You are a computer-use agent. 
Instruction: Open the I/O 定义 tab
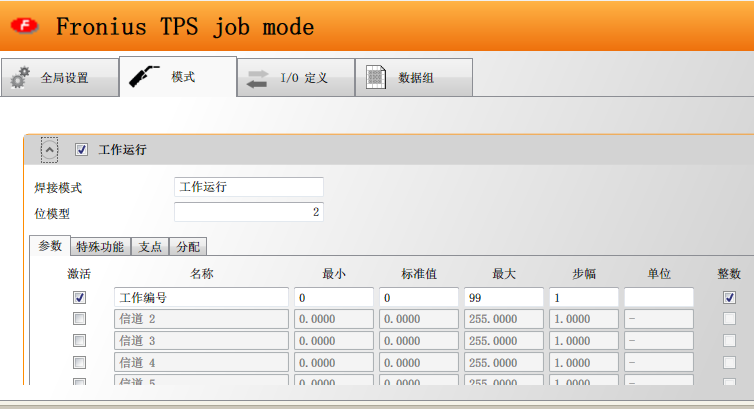pos(296,77)
